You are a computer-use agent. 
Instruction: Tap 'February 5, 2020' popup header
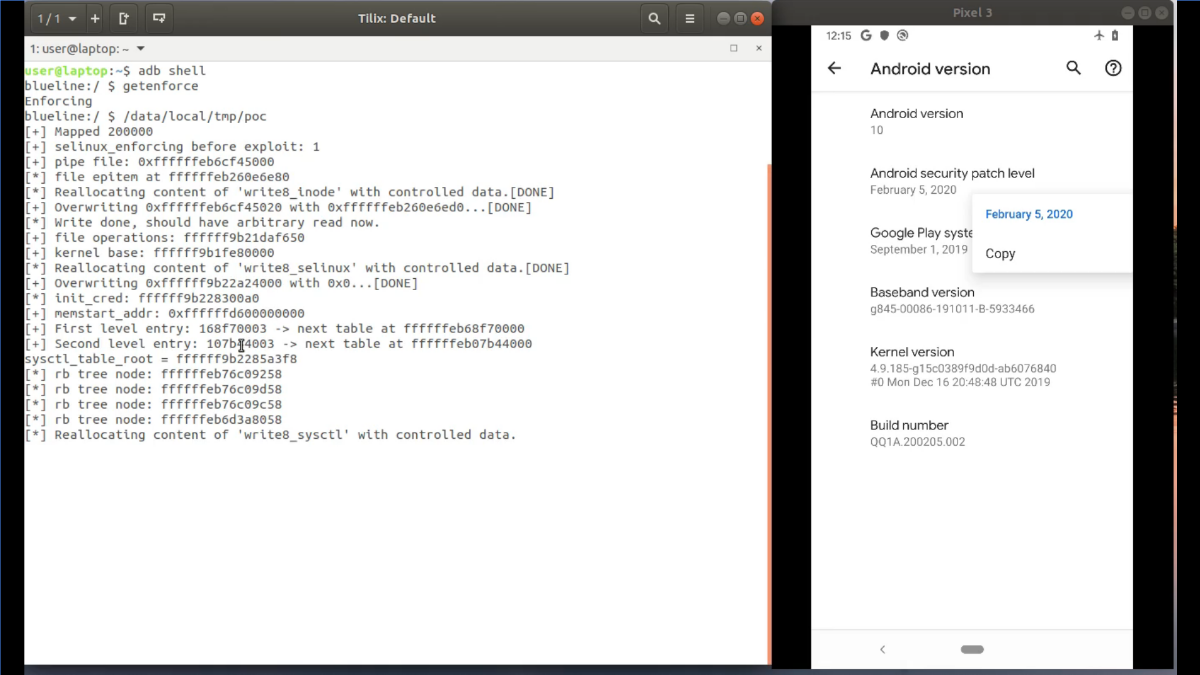point(1029,214)
